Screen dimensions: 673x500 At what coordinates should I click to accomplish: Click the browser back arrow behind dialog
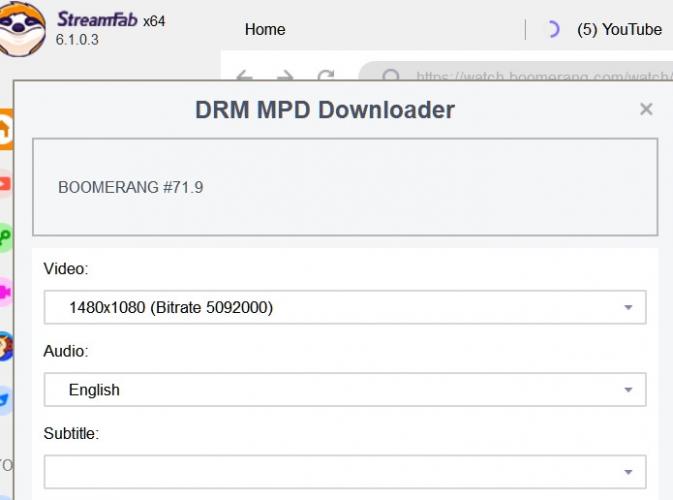[x=245, y=75]
